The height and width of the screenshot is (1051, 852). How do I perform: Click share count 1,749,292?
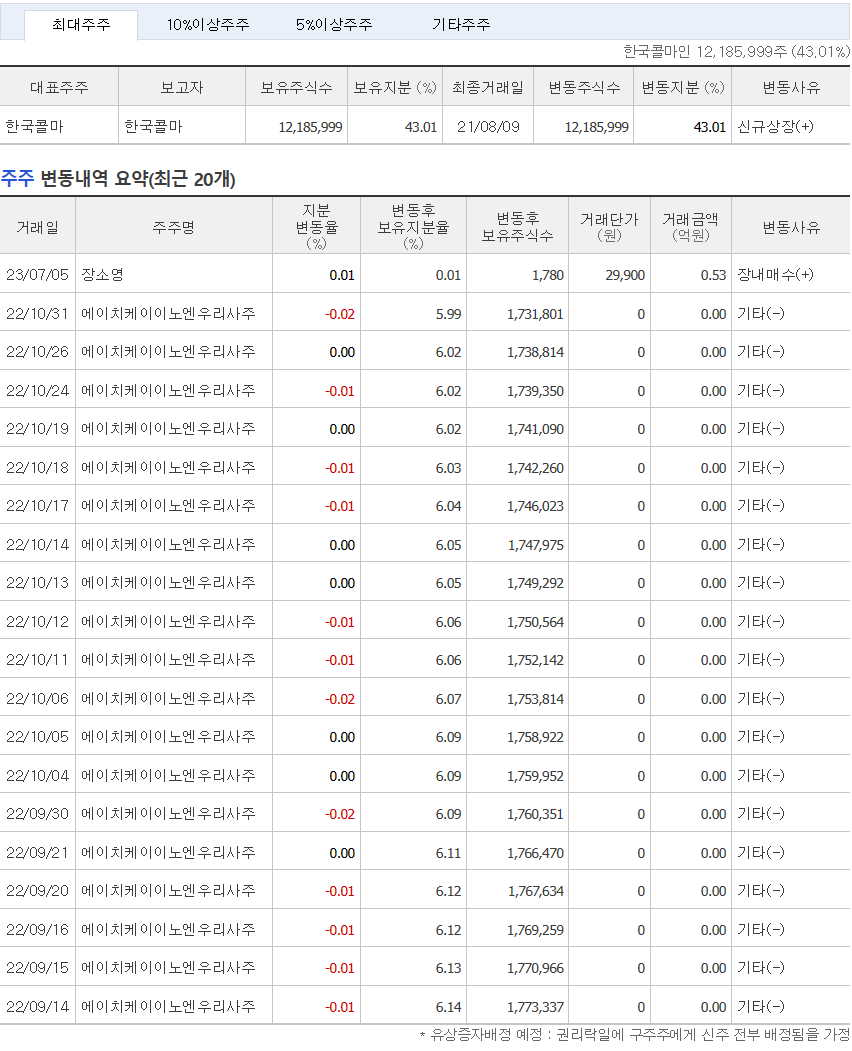[535, 583]
